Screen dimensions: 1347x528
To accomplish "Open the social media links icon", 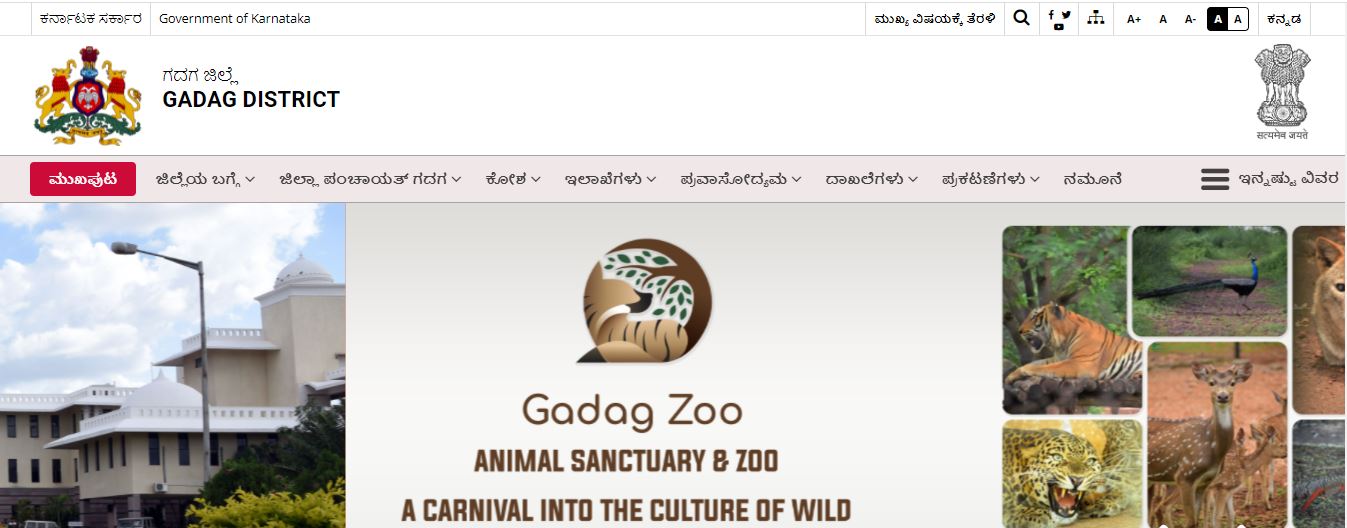I will coord(1059,19).
